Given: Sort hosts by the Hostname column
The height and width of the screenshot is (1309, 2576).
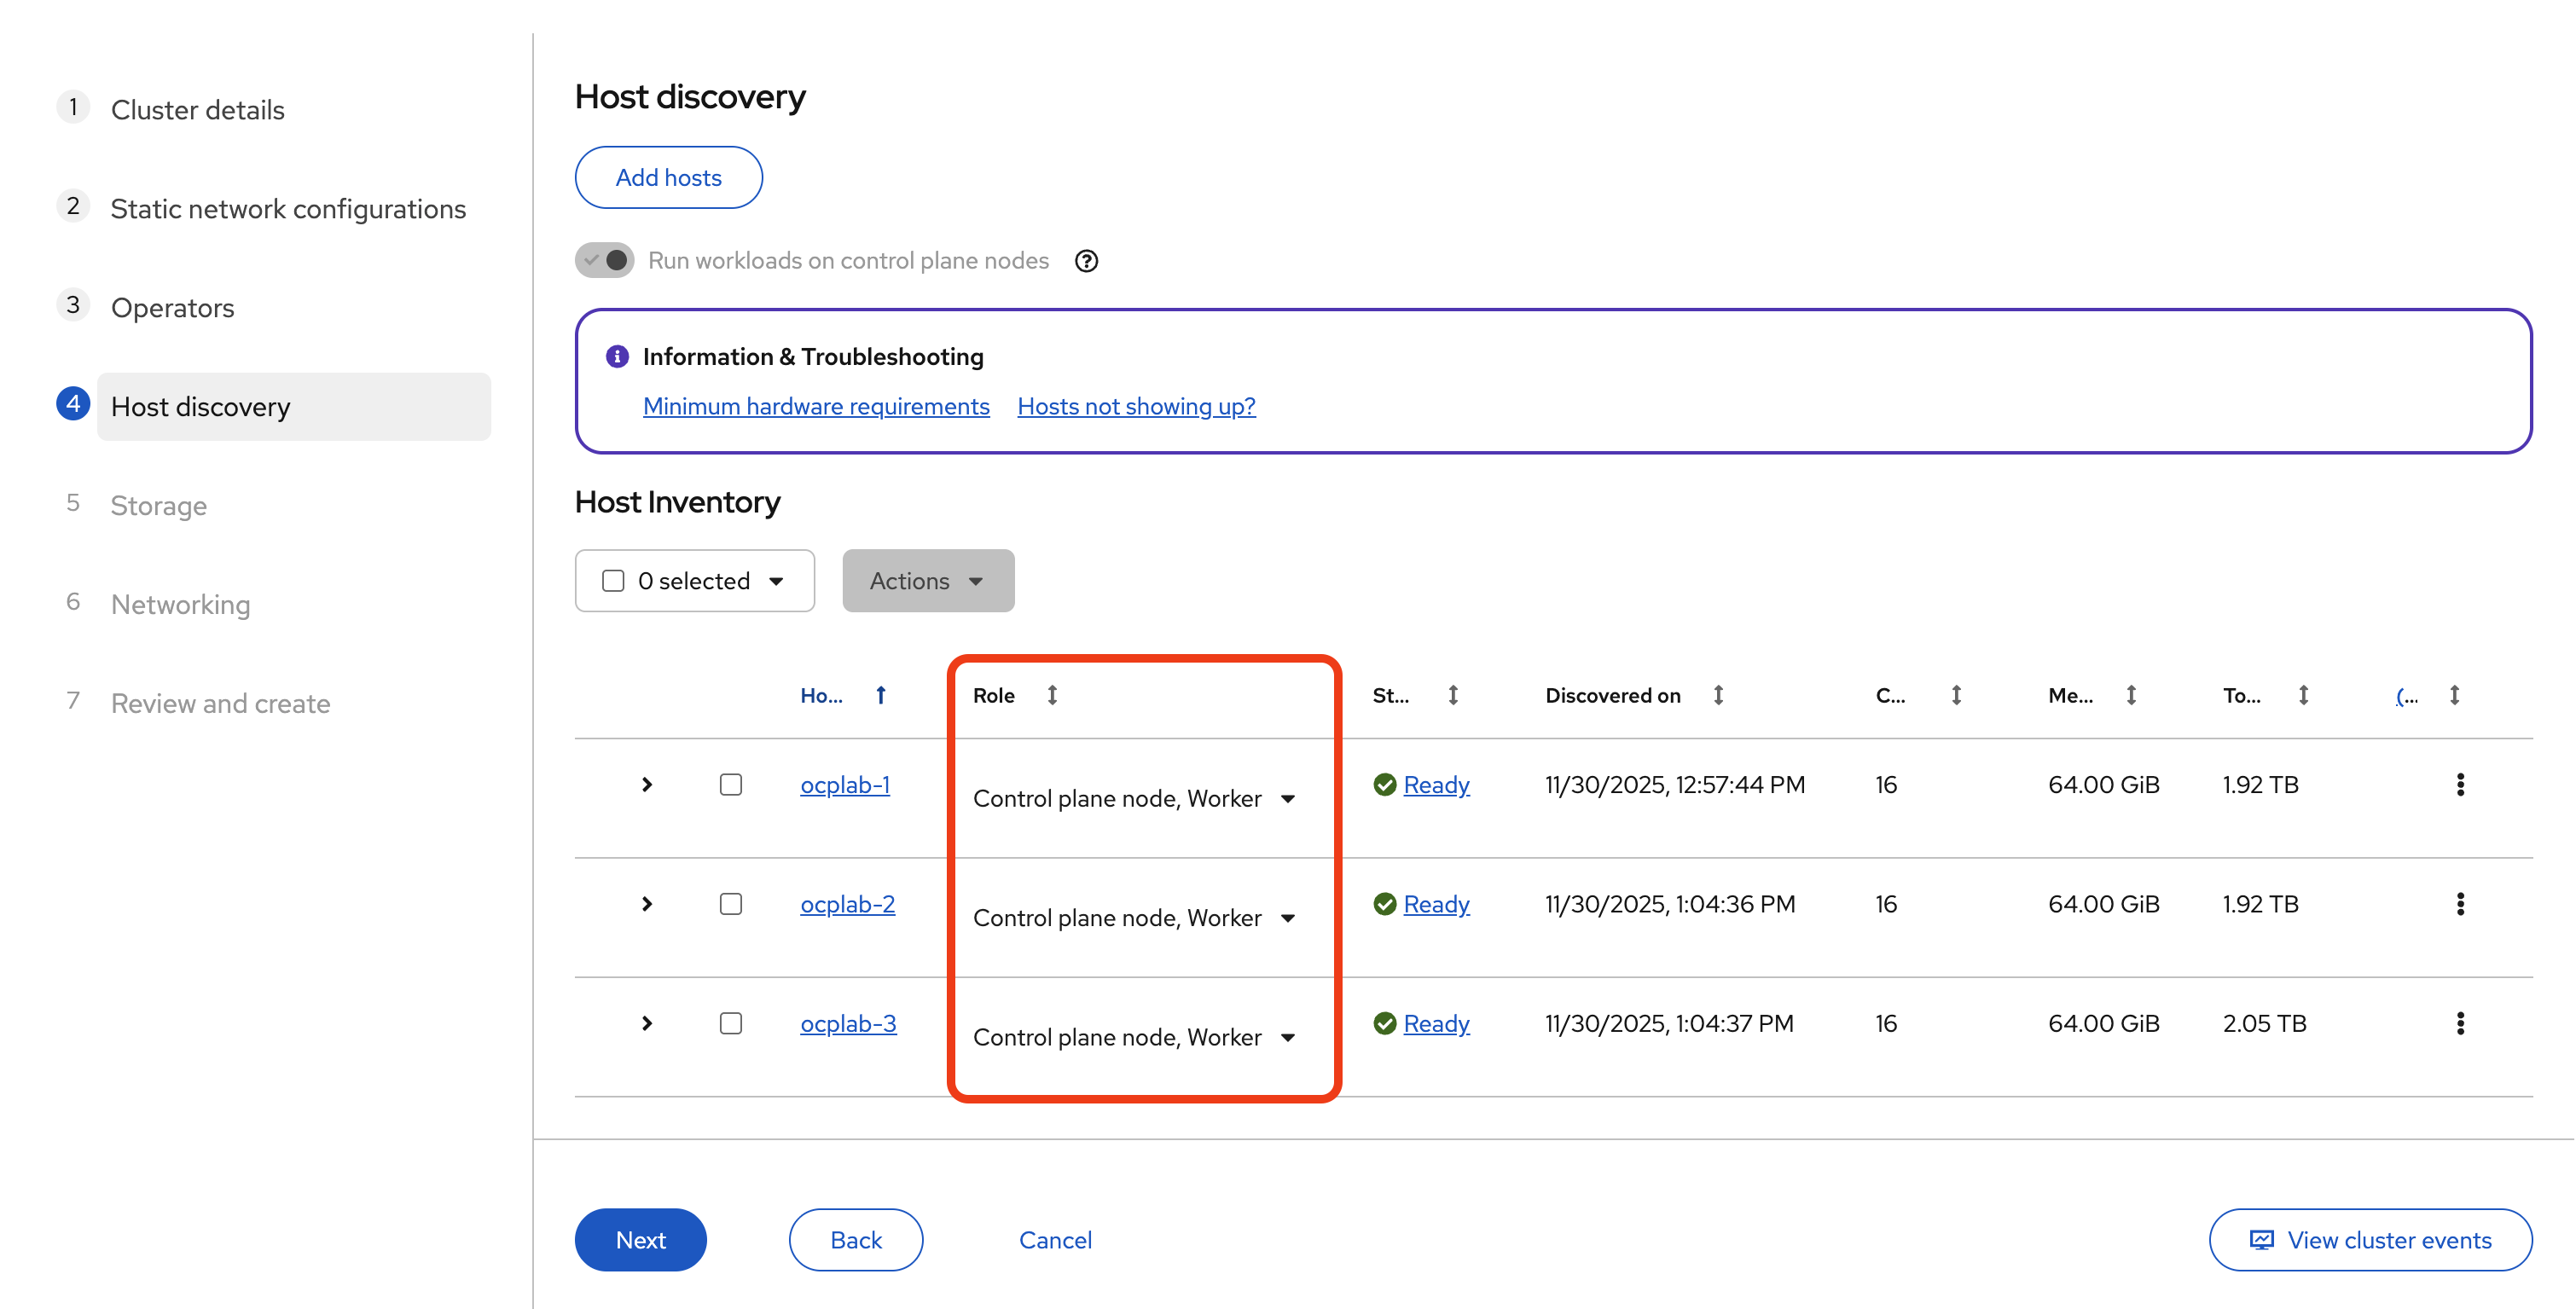Looking at the screenshot, I should [x=881, y=694].
